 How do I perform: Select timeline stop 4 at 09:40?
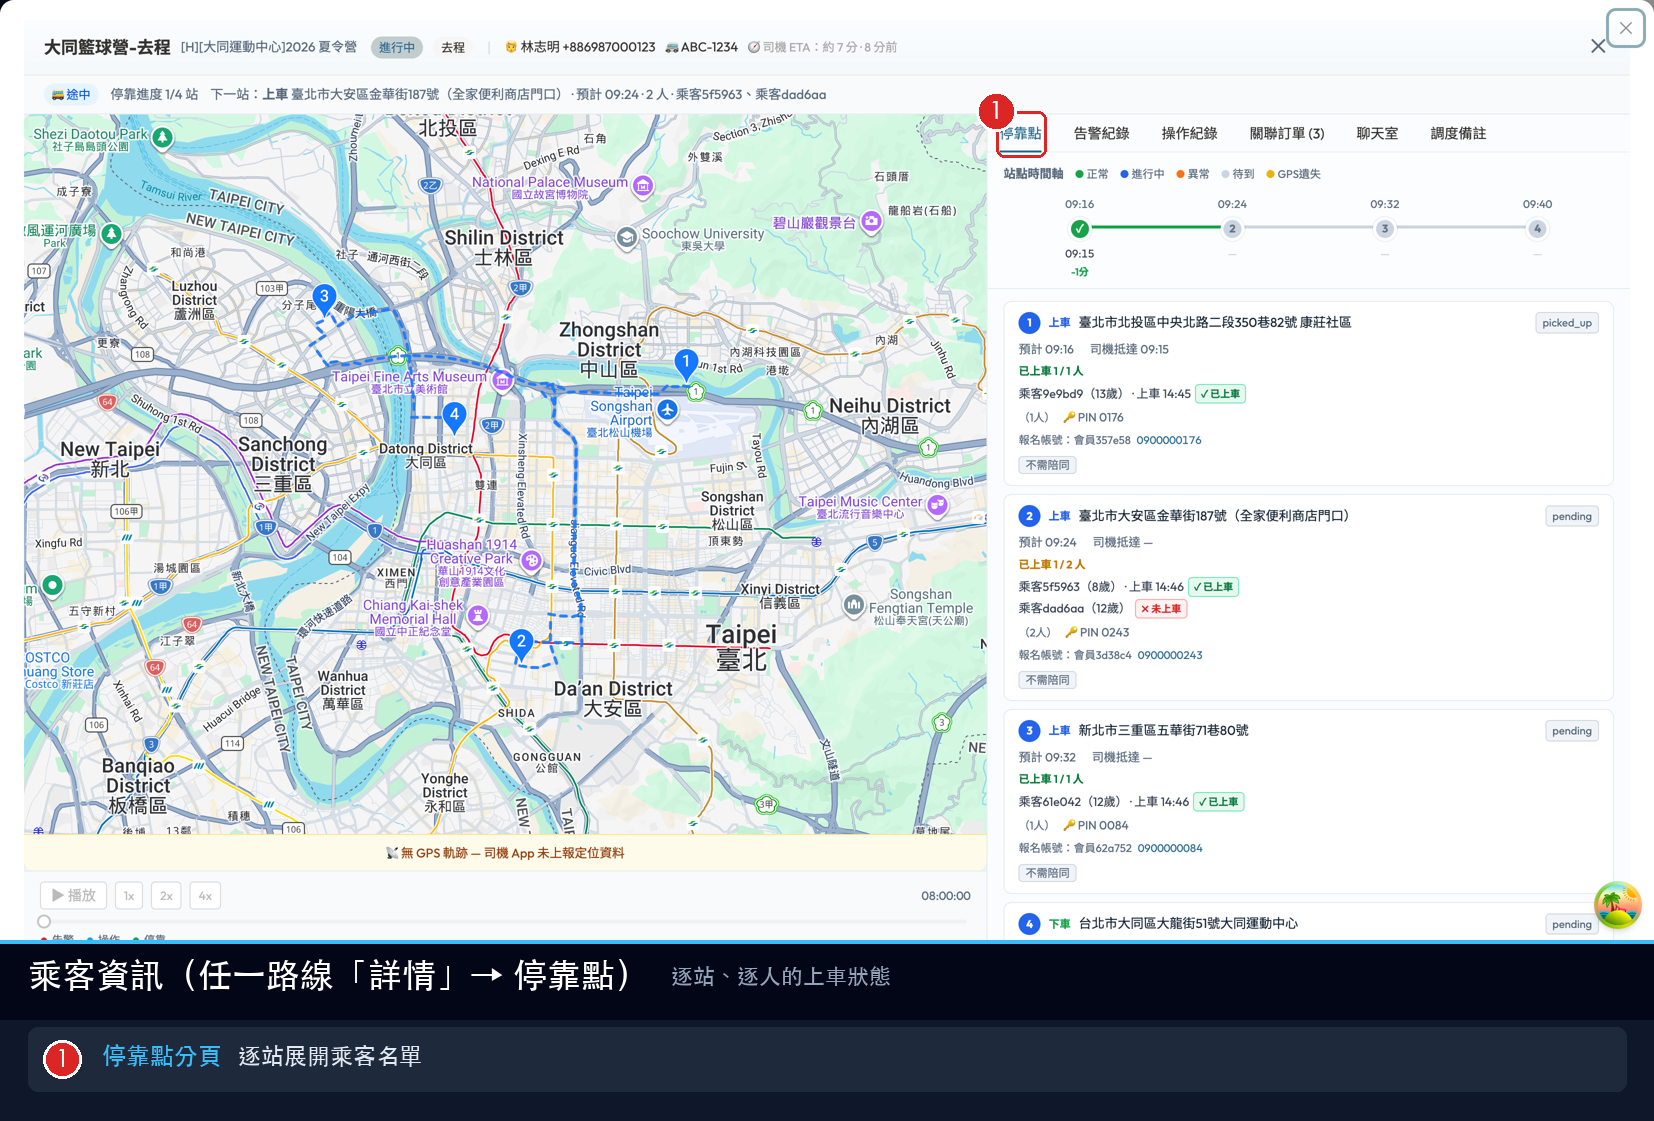1537,229
